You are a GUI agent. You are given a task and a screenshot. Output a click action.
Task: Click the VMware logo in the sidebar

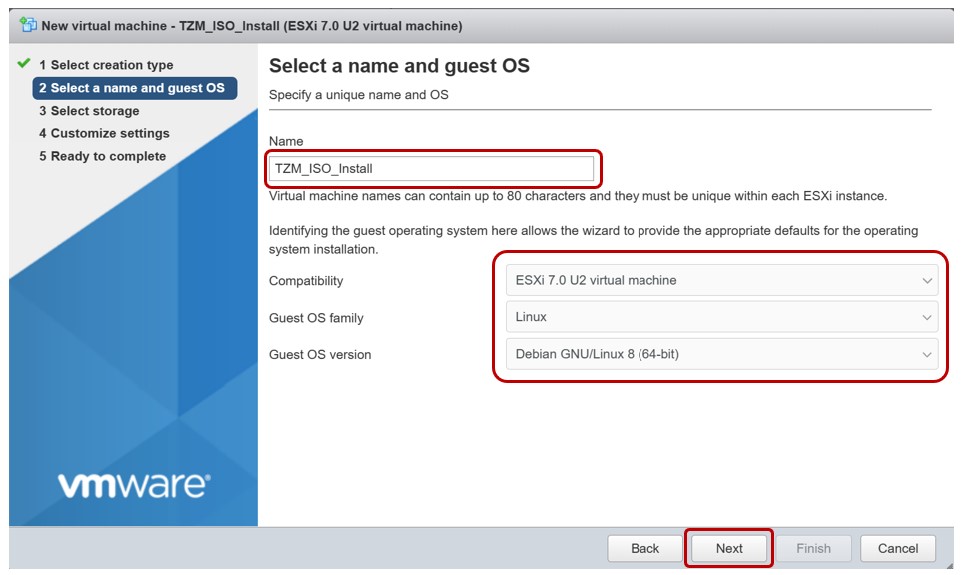pos(133,486)
